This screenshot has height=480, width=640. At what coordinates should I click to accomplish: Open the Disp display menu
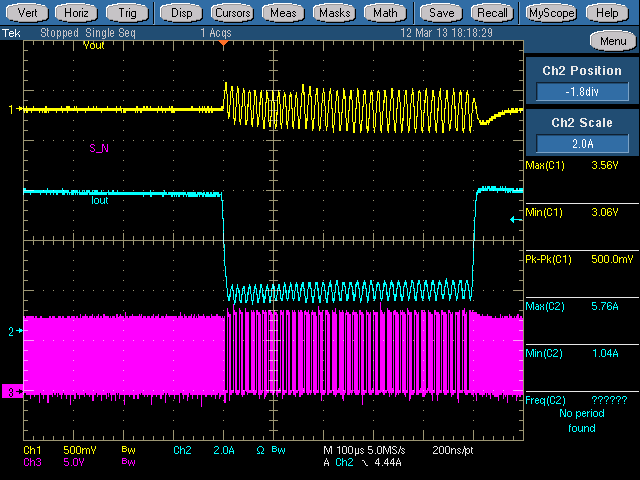tap(181, 13)
